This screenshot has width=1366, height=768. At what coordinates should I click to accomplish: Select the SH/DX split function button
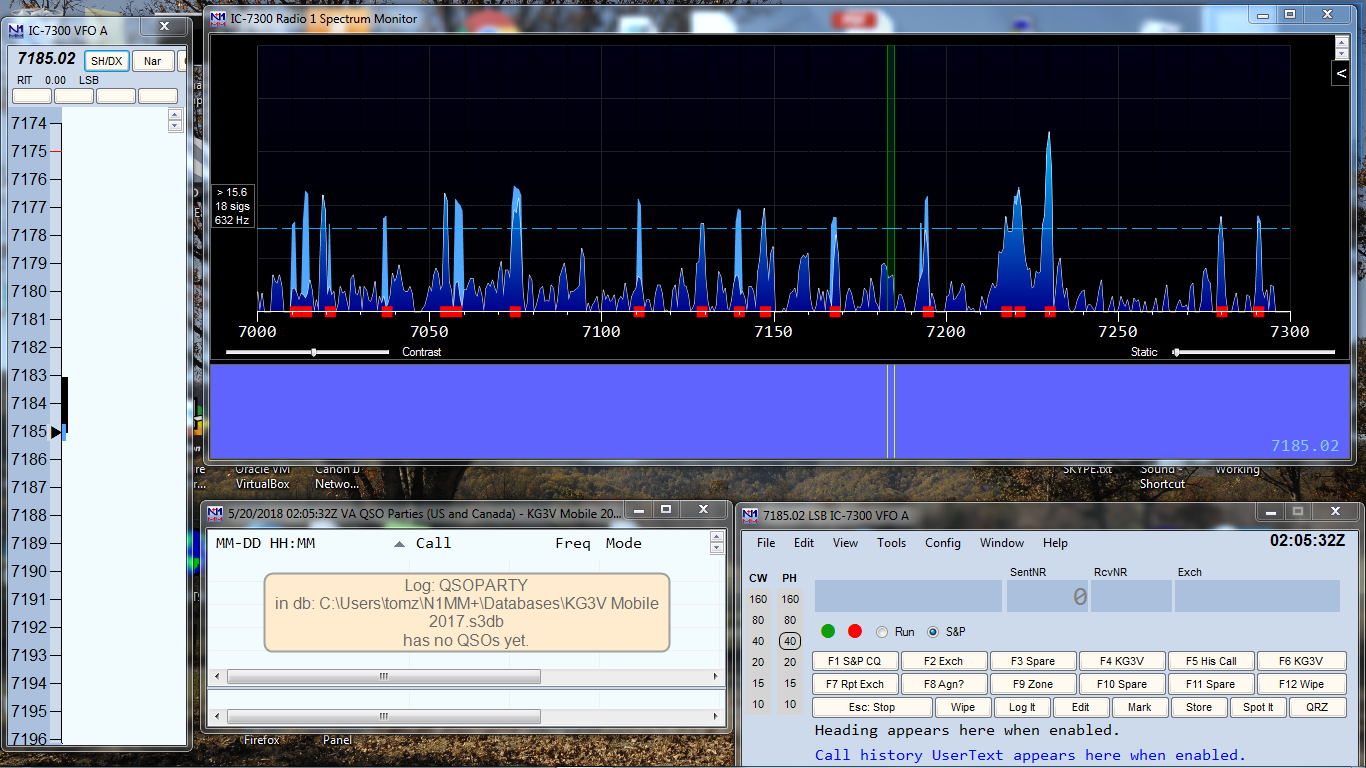[x=106, y=60]
